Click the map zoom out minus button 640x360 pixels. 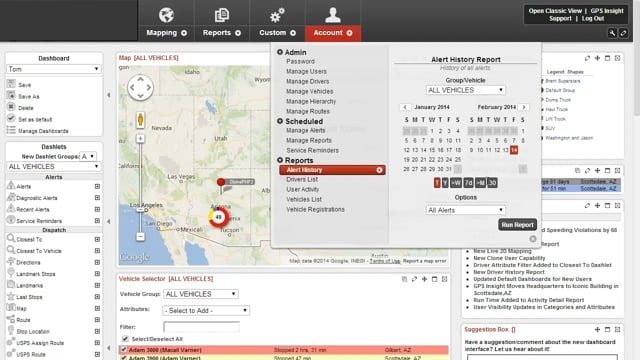(140, 237)
